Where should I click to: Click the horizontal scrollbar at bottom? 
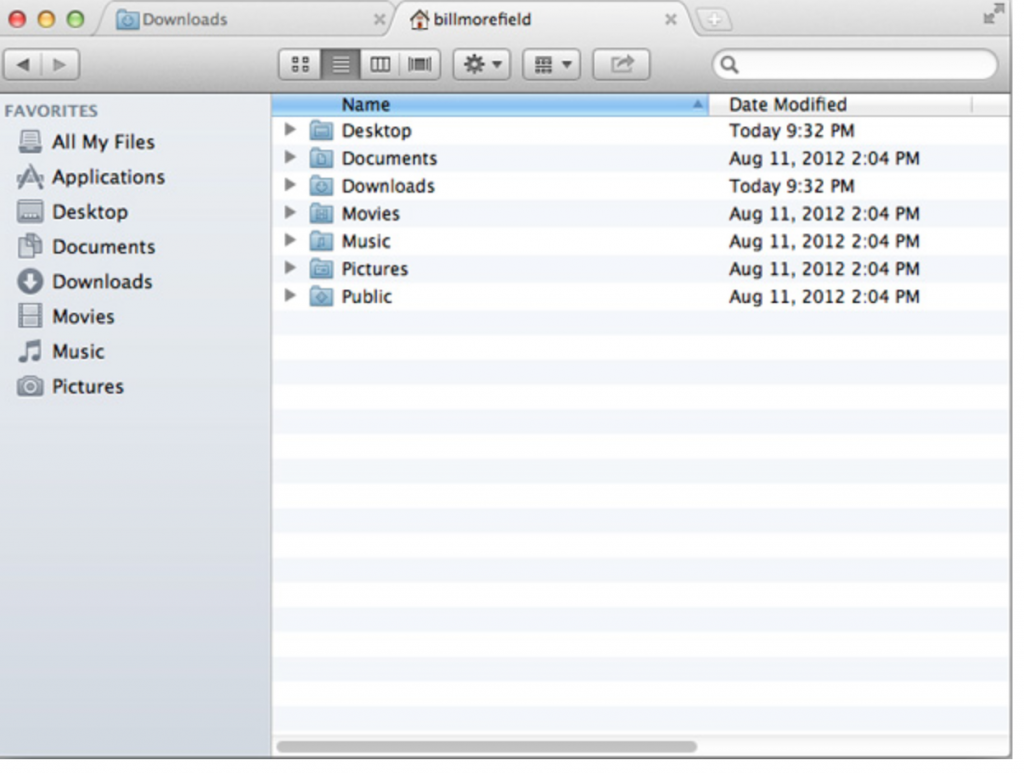[x=486, y=746]
